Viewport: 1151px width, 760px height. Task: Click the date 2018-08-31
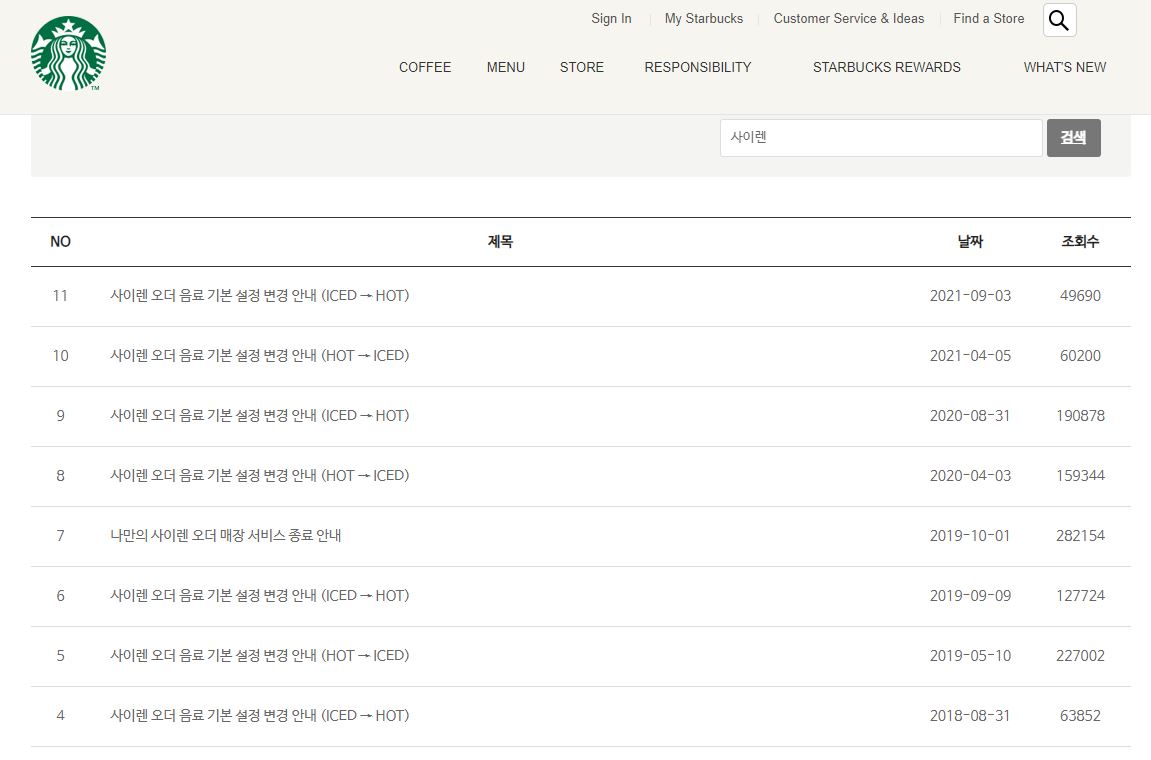970,716
